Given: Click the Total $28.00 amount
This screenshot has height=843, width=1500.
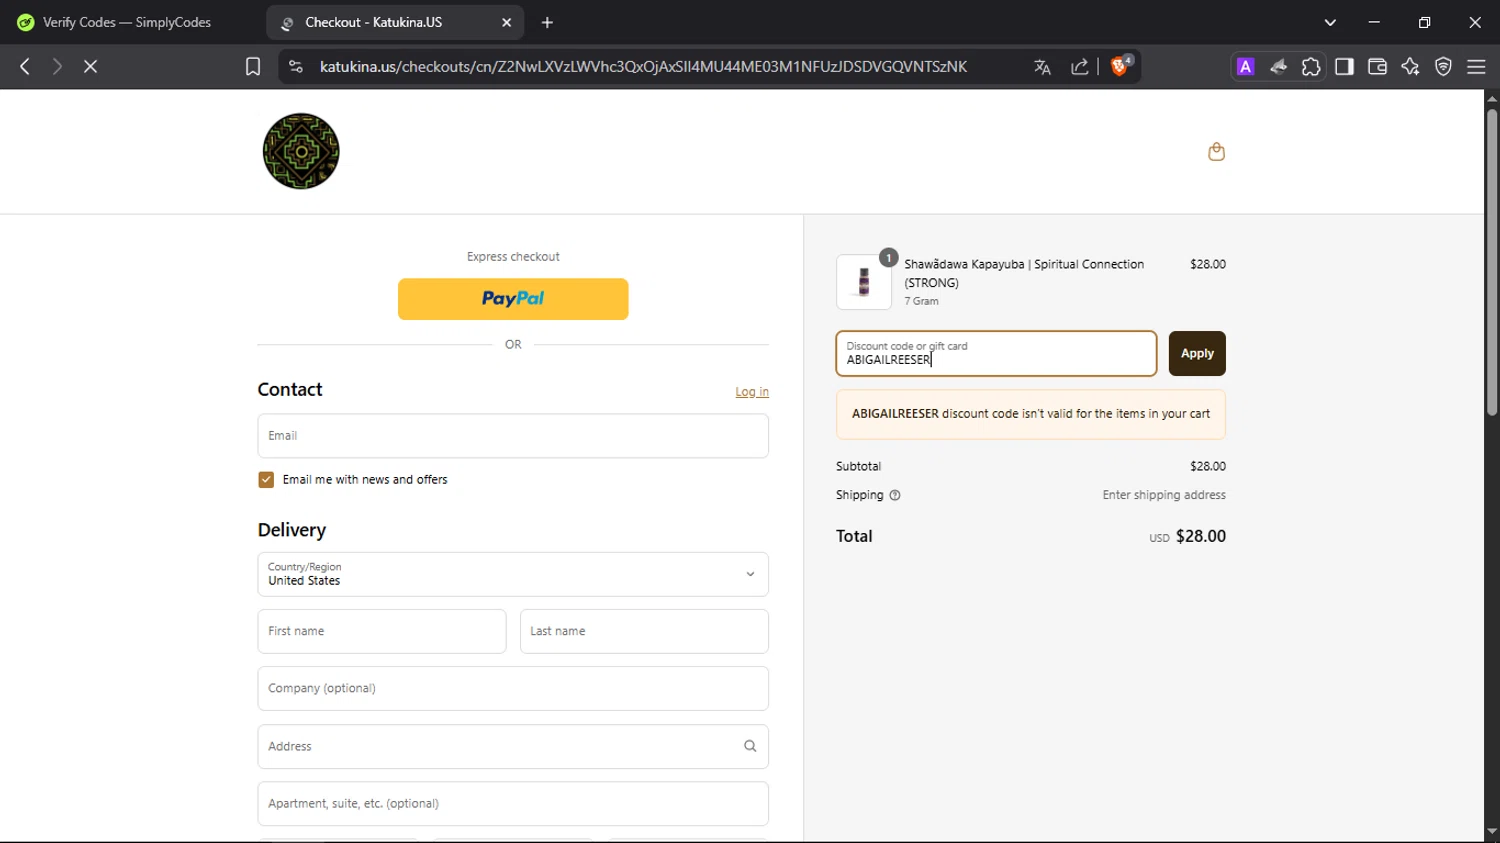Looking at the screenshot, I should click(x=1201, y=536).
